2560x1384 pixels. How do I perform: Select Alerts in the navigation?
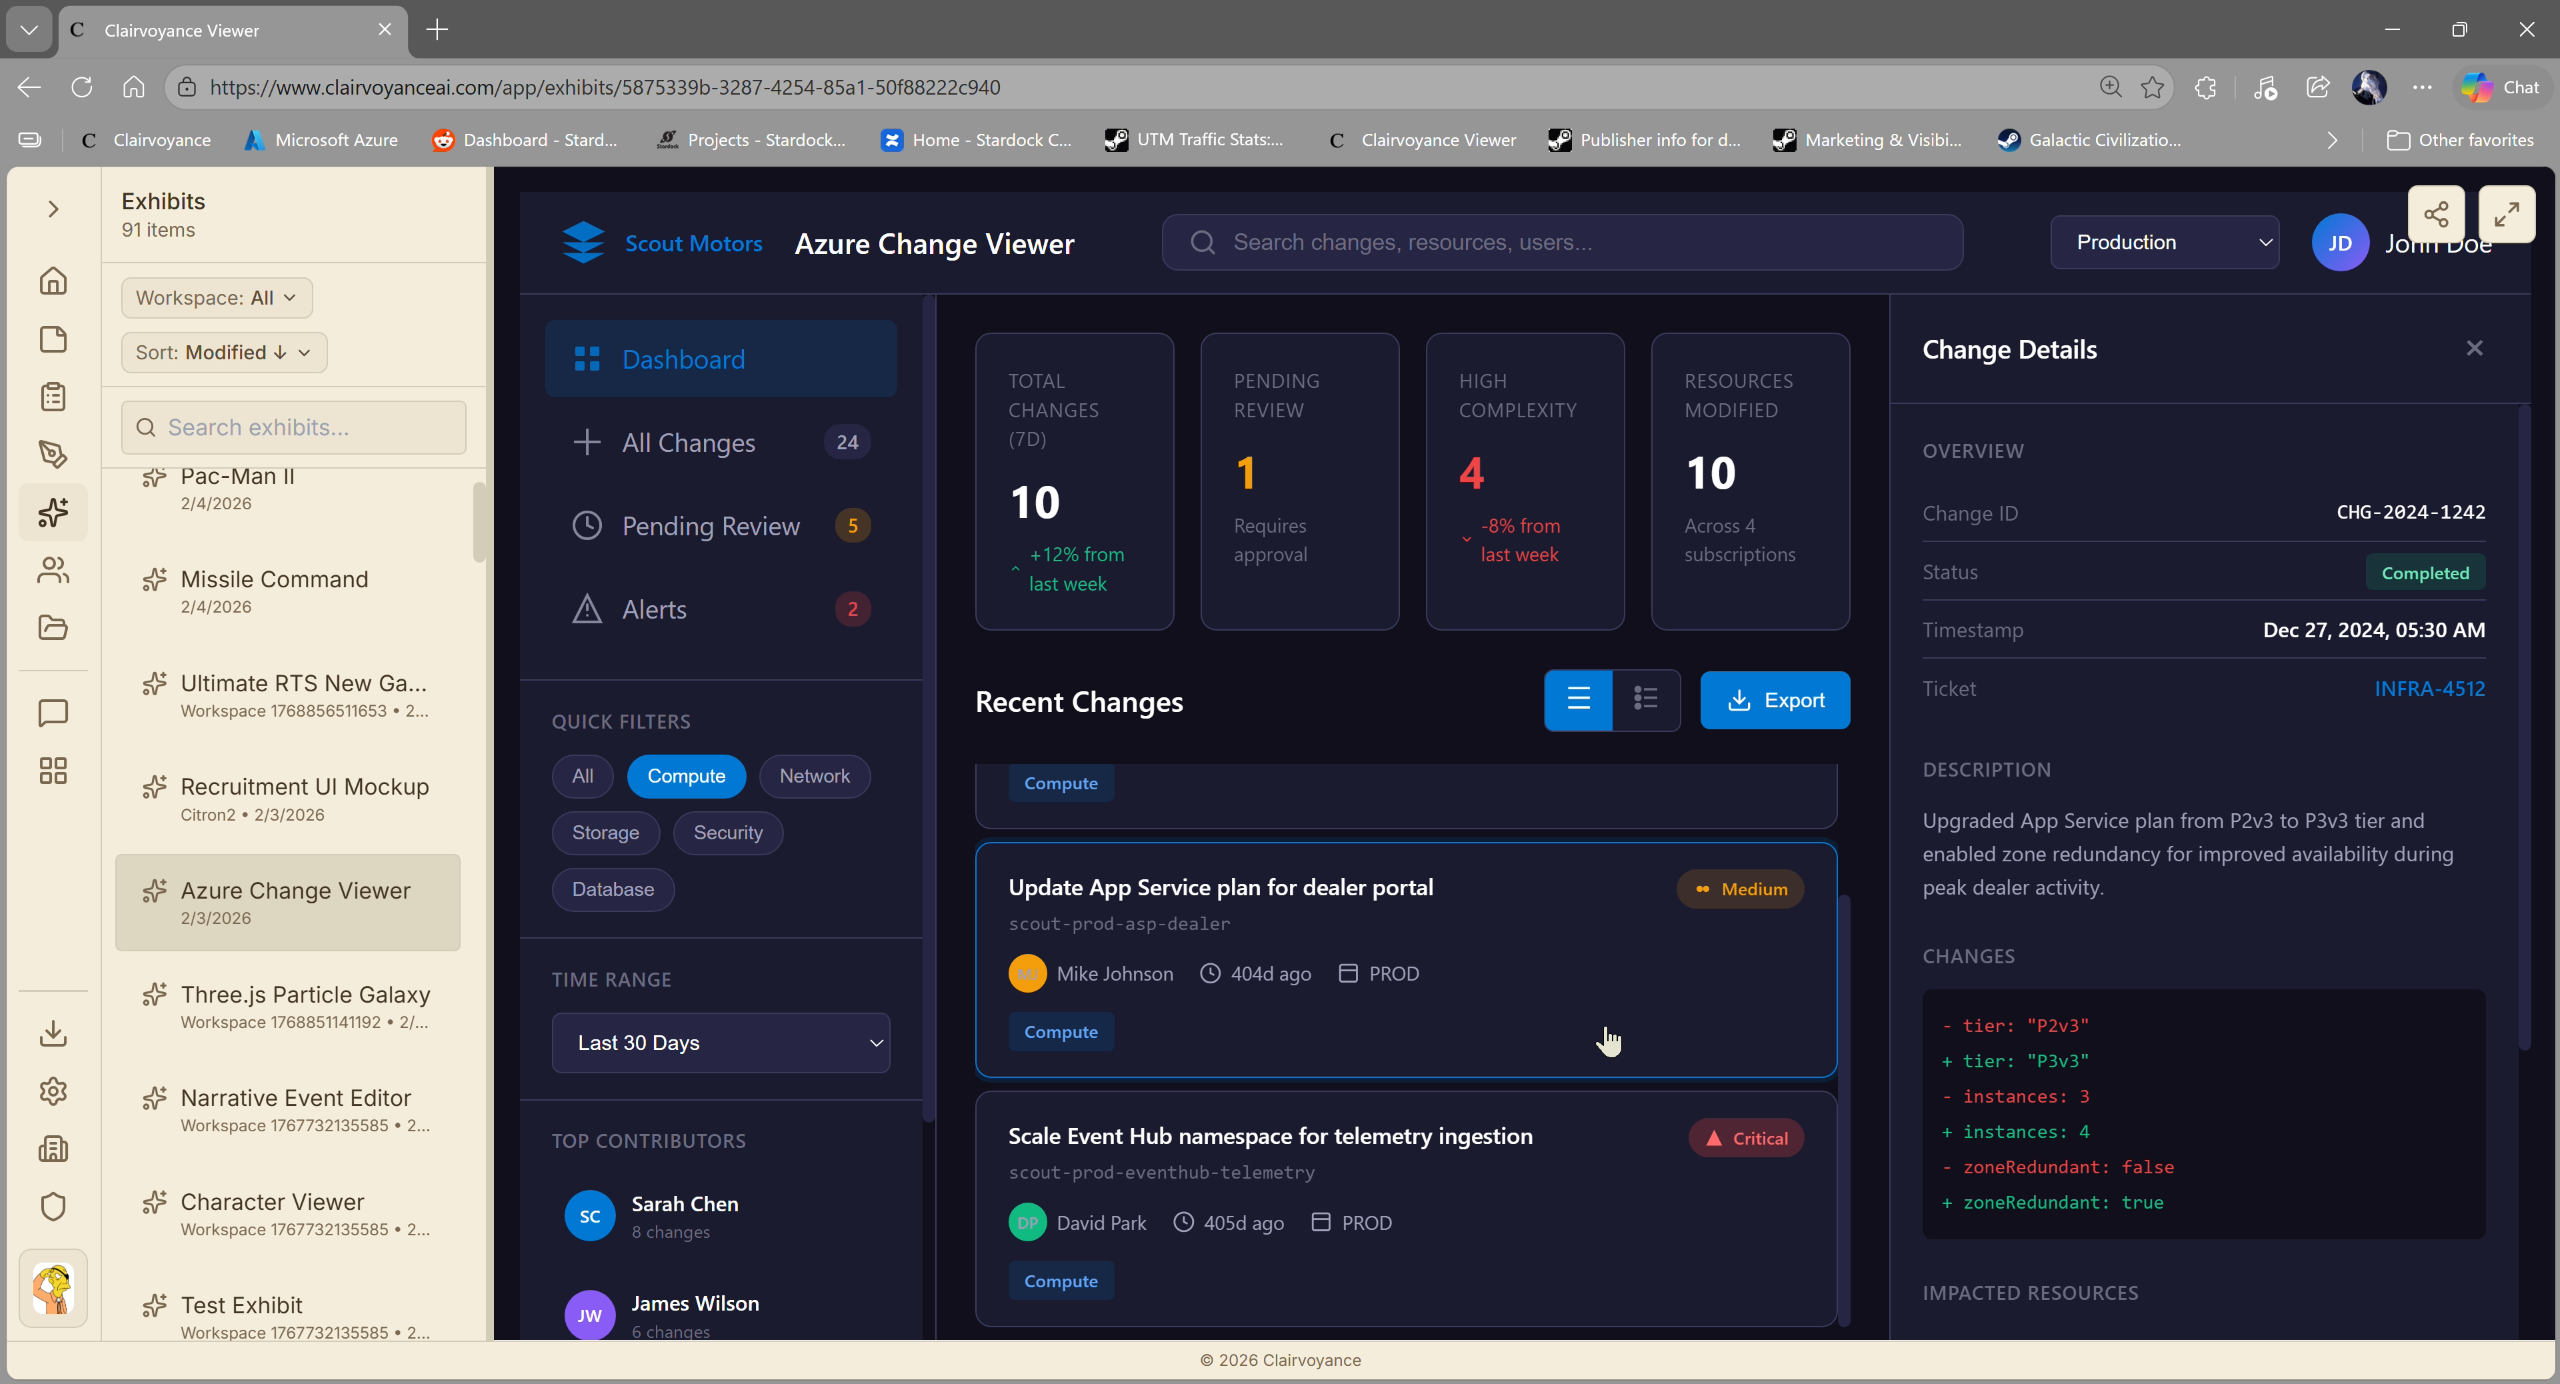[x=654, y=609]
